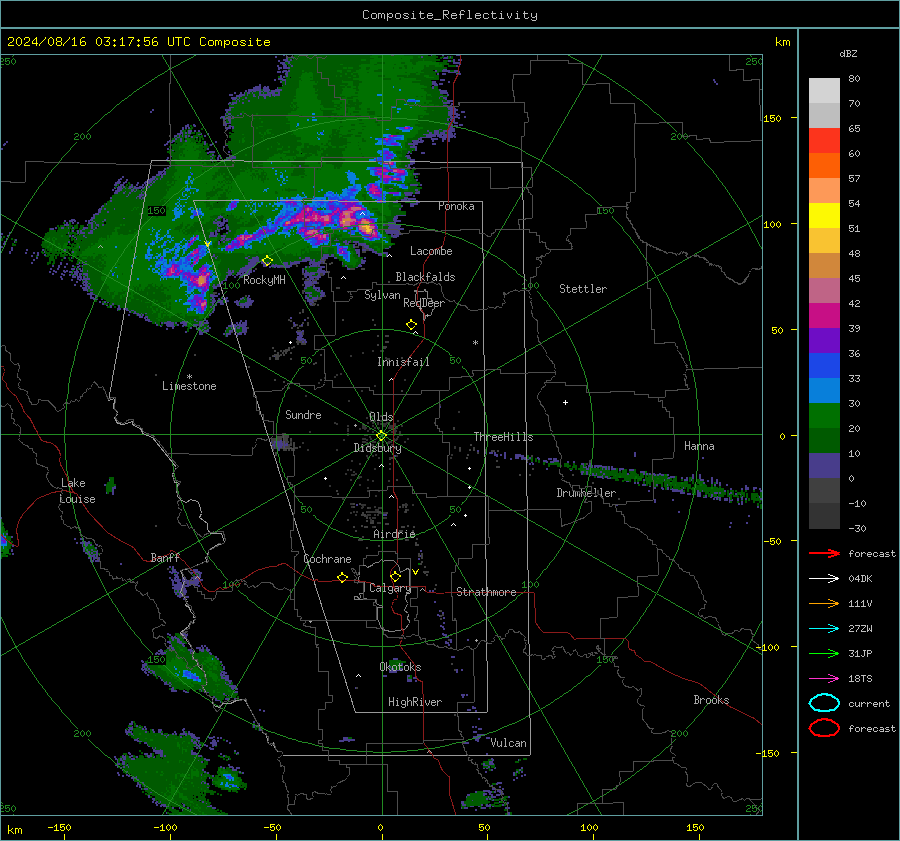This screenshot has width=900, height=841.
Task: Click the Drumheller town label
Action: pyautogui.click(x=586, y=493)
